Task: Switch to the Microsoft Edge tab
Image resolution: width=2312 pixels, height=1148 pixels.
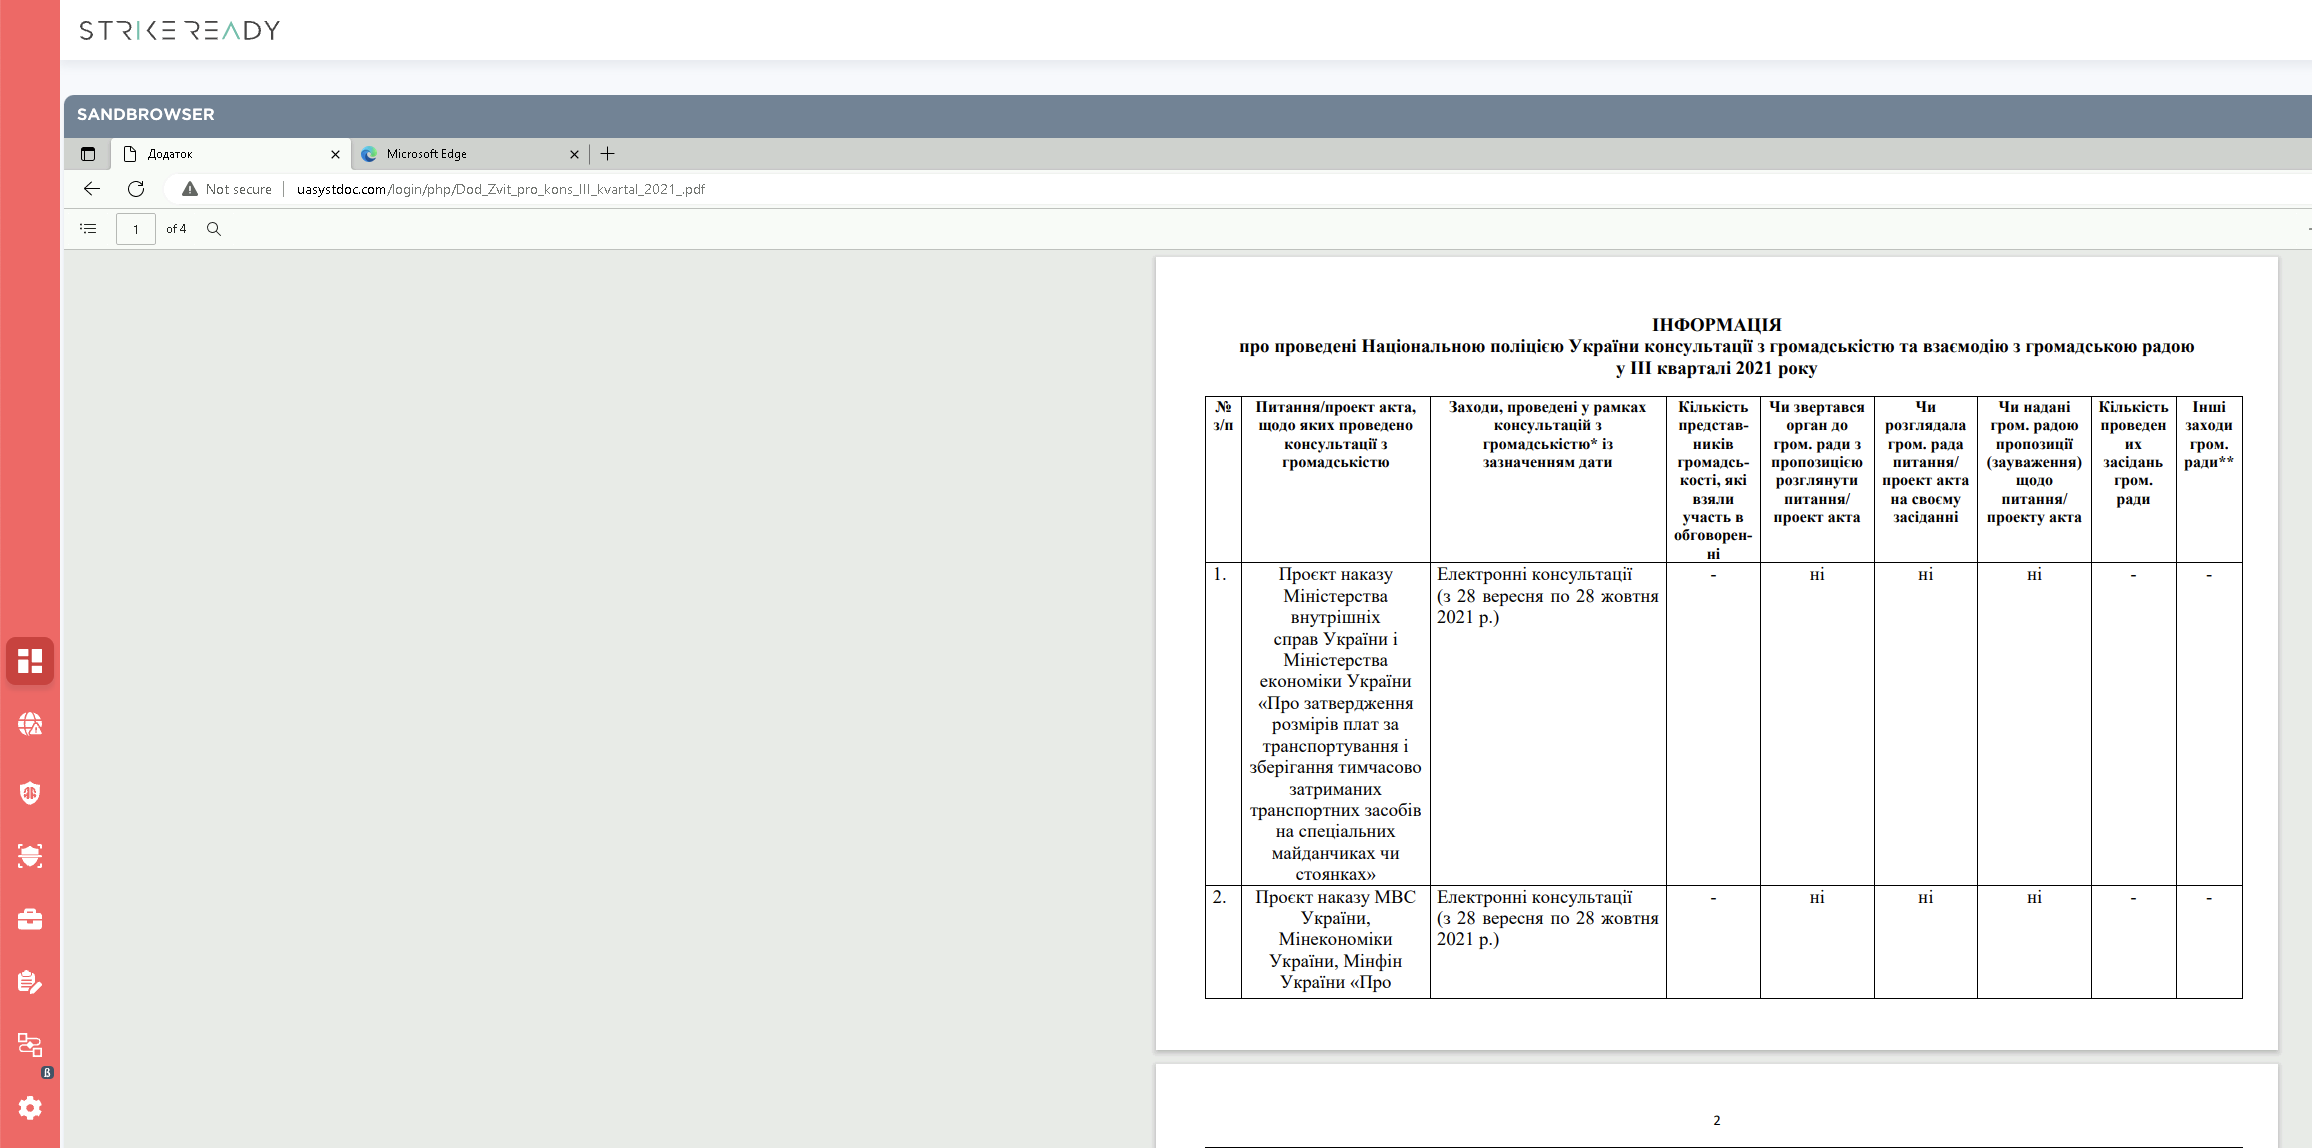Action: (x=470, y=154)
